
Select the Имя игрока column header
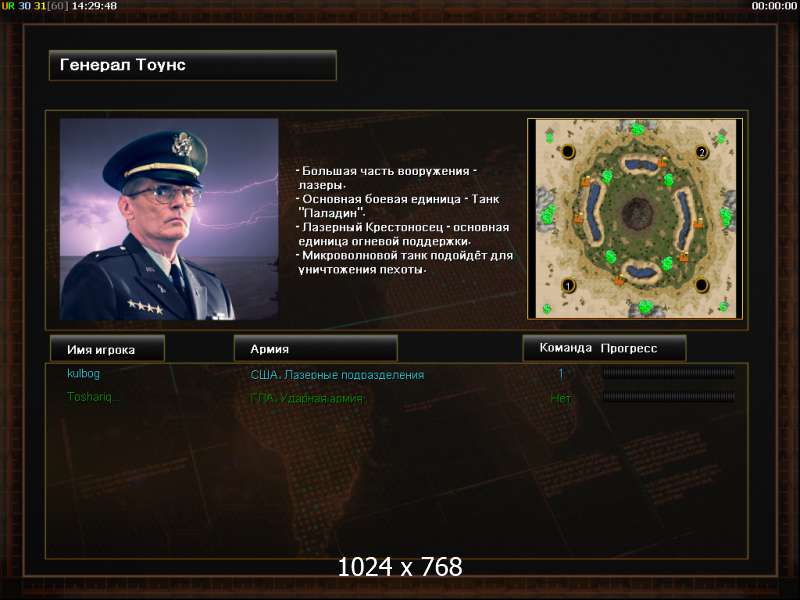click(x=107, y=349)
